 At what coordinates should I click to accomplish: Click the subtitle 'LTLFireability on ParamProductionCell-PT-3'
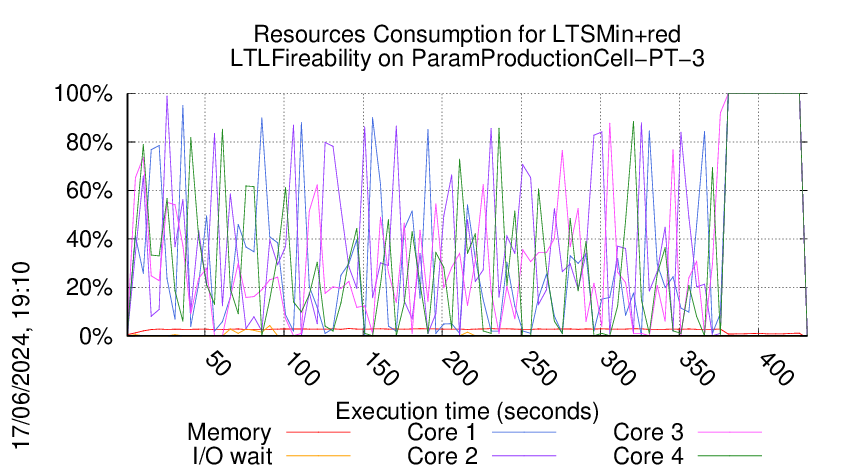[x=467, y=59]
